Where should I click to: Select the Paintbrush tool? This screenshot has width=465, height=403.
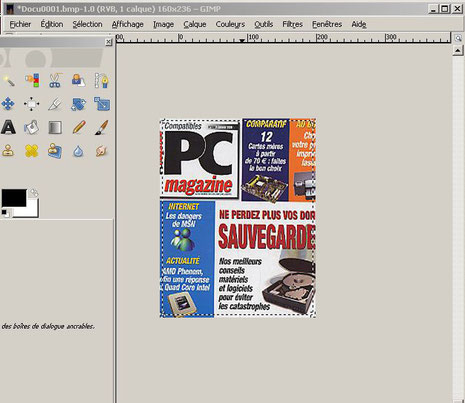coord(101,127)
